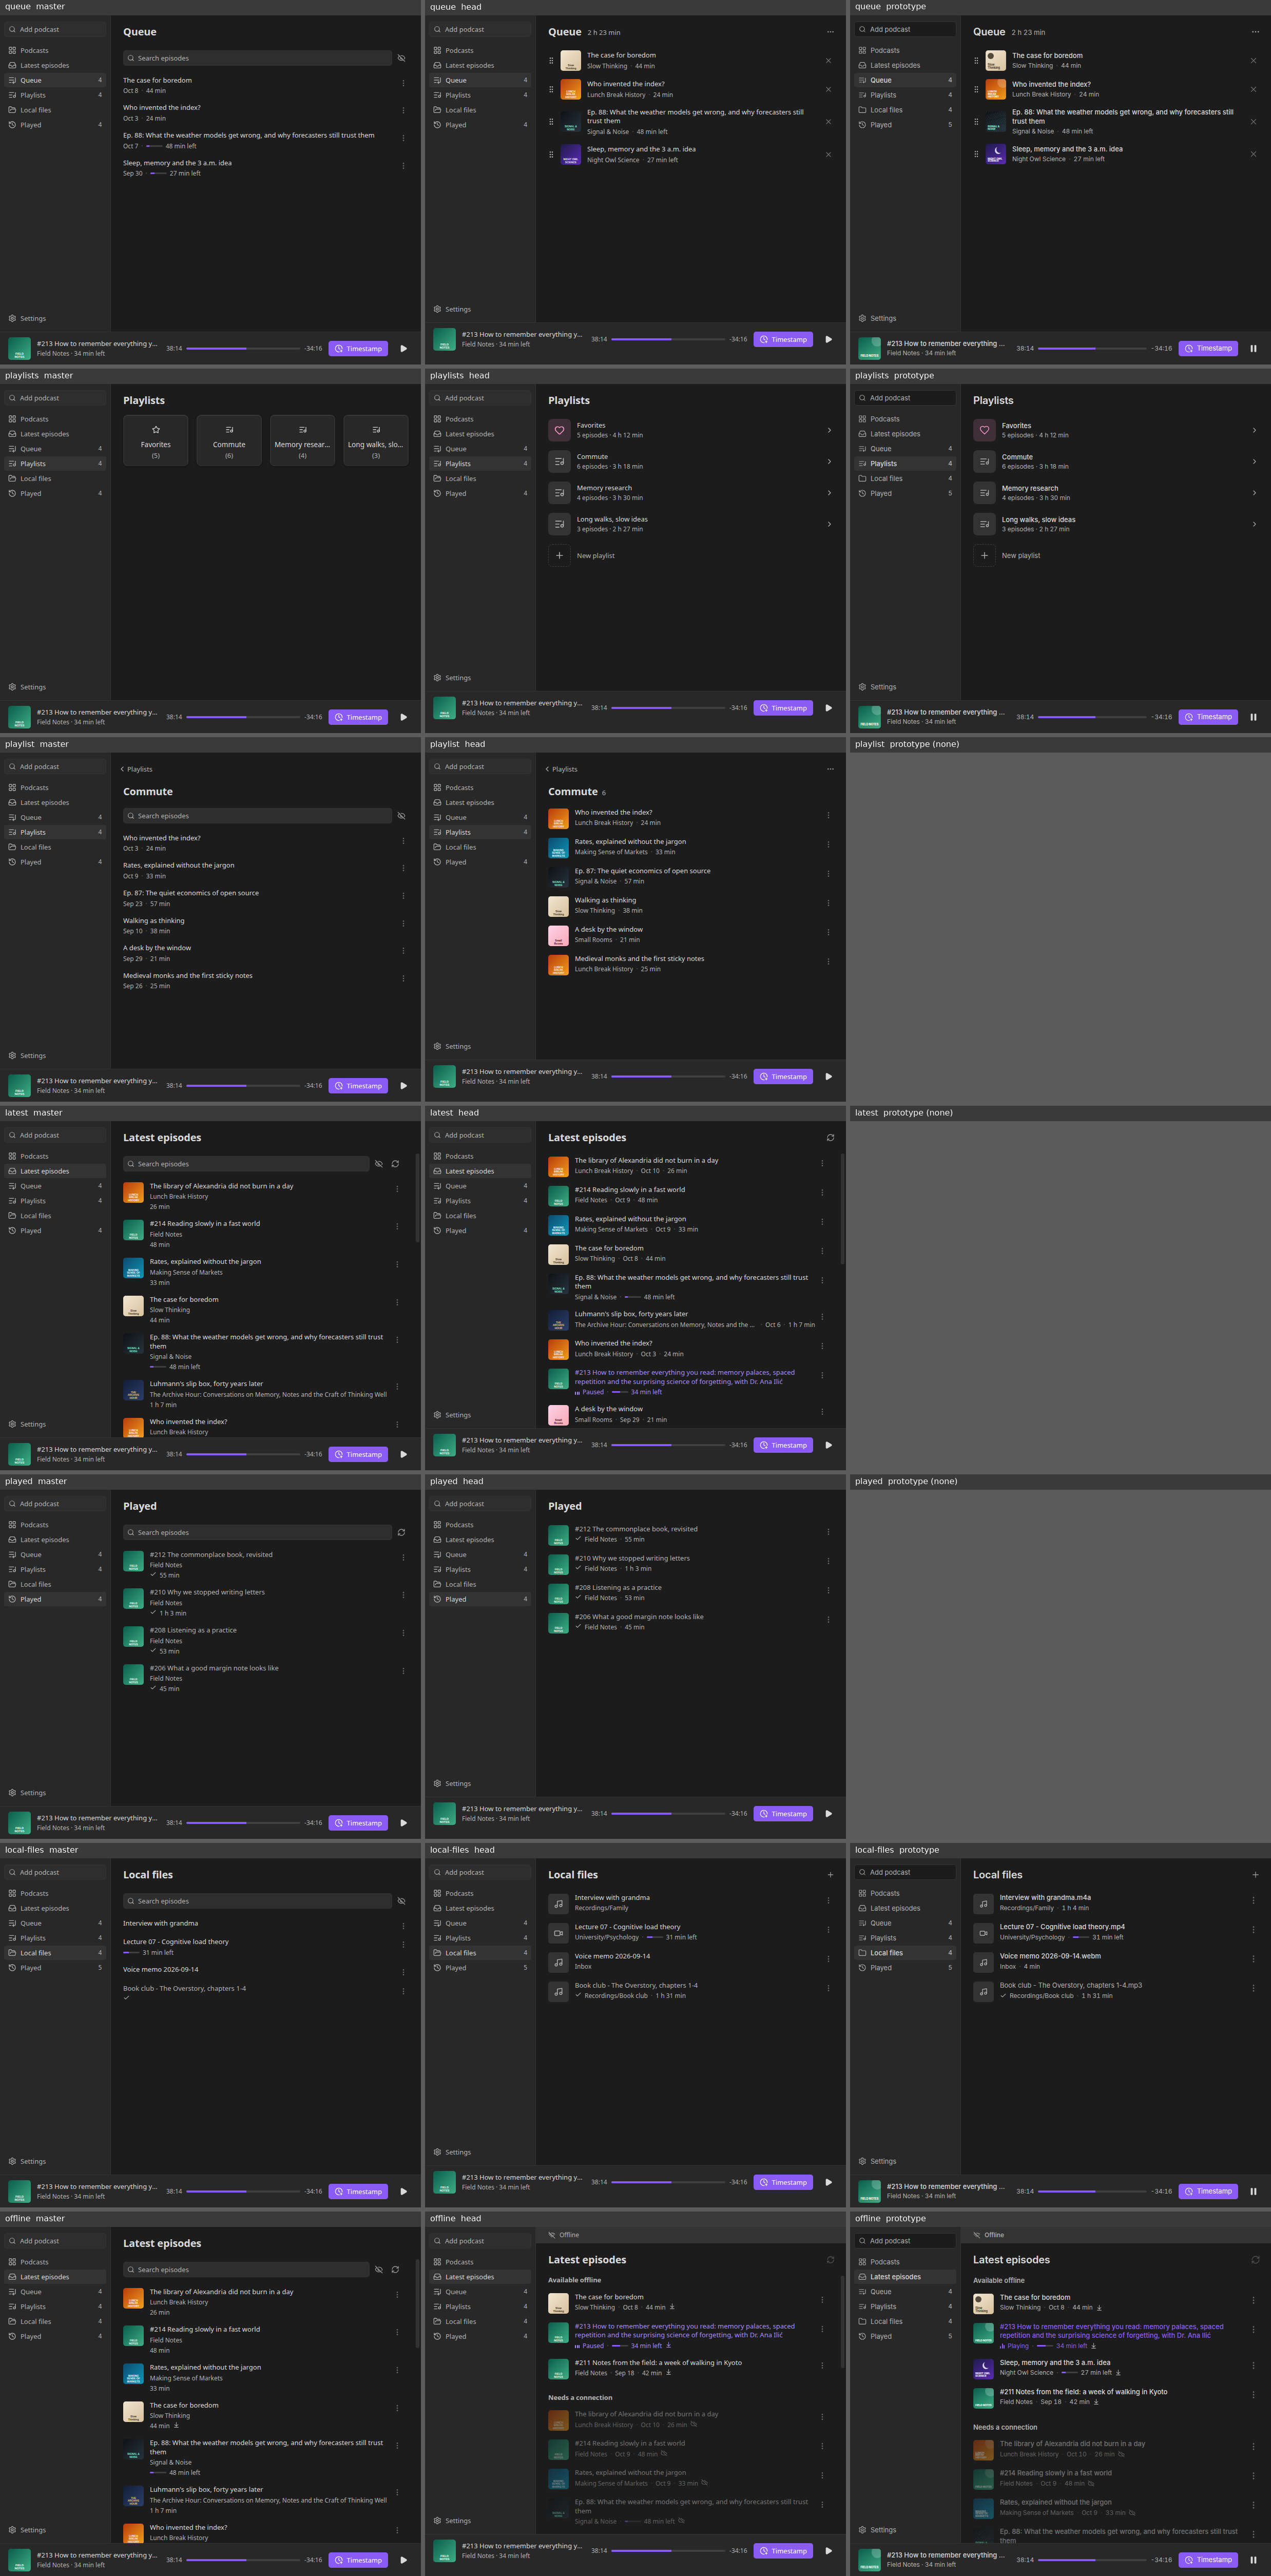Expand Commute chevron in playlists prototype panel
This screenshot has height=2576, width=1271.
(x=1254, y=461)
